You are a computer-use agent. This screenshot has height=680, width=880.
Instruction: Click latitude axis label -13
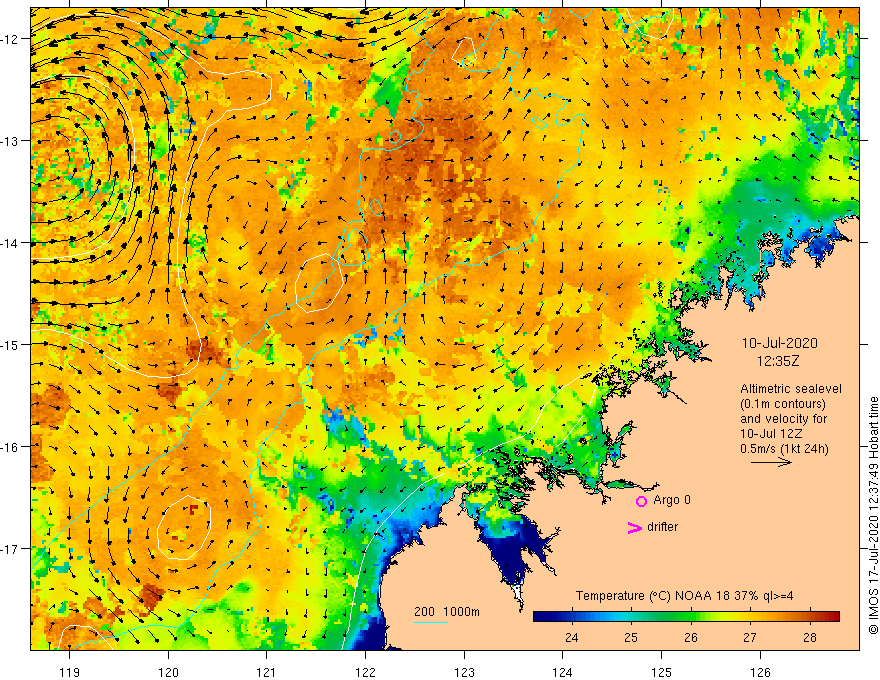pos(10,141)
